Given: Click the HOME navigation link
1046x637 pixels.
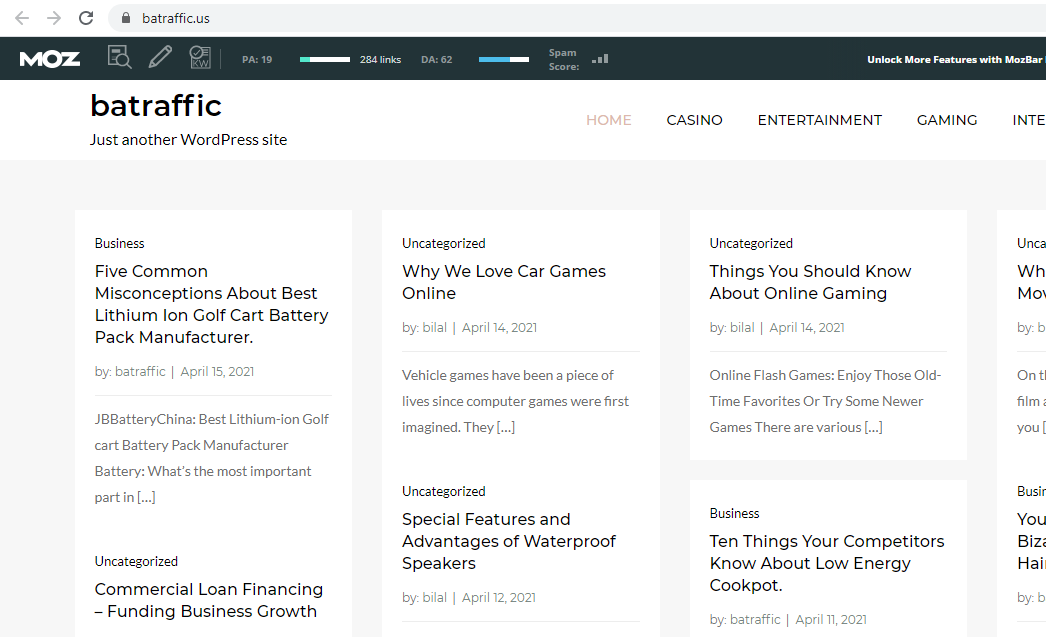Looking at the screenshot, I should click(x=608, y=120).
